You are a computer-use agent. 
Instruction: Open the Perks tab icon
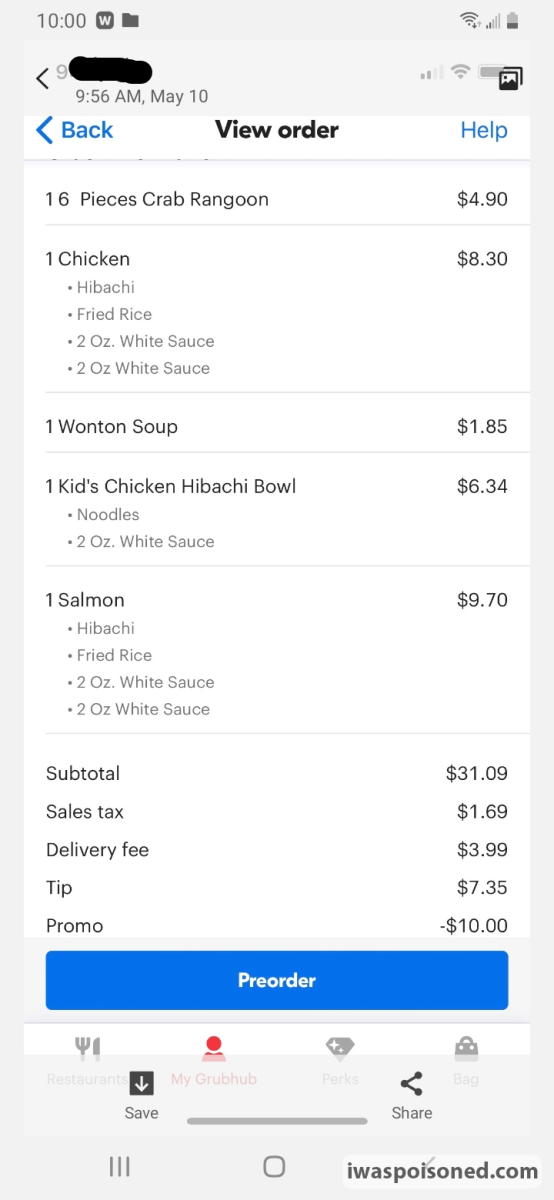(340, 1048)
